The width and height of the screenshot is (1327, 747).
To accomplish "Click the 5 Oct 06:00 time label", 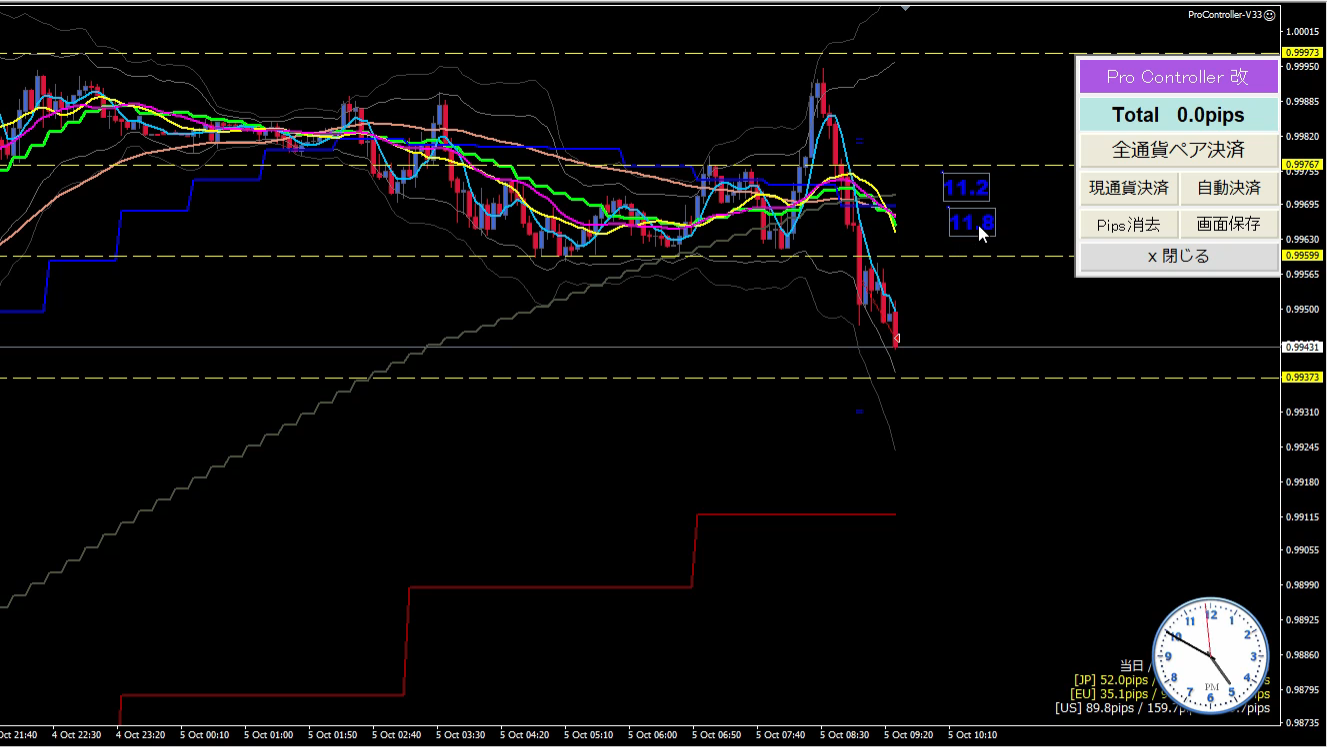I will [x=652, y=735].
